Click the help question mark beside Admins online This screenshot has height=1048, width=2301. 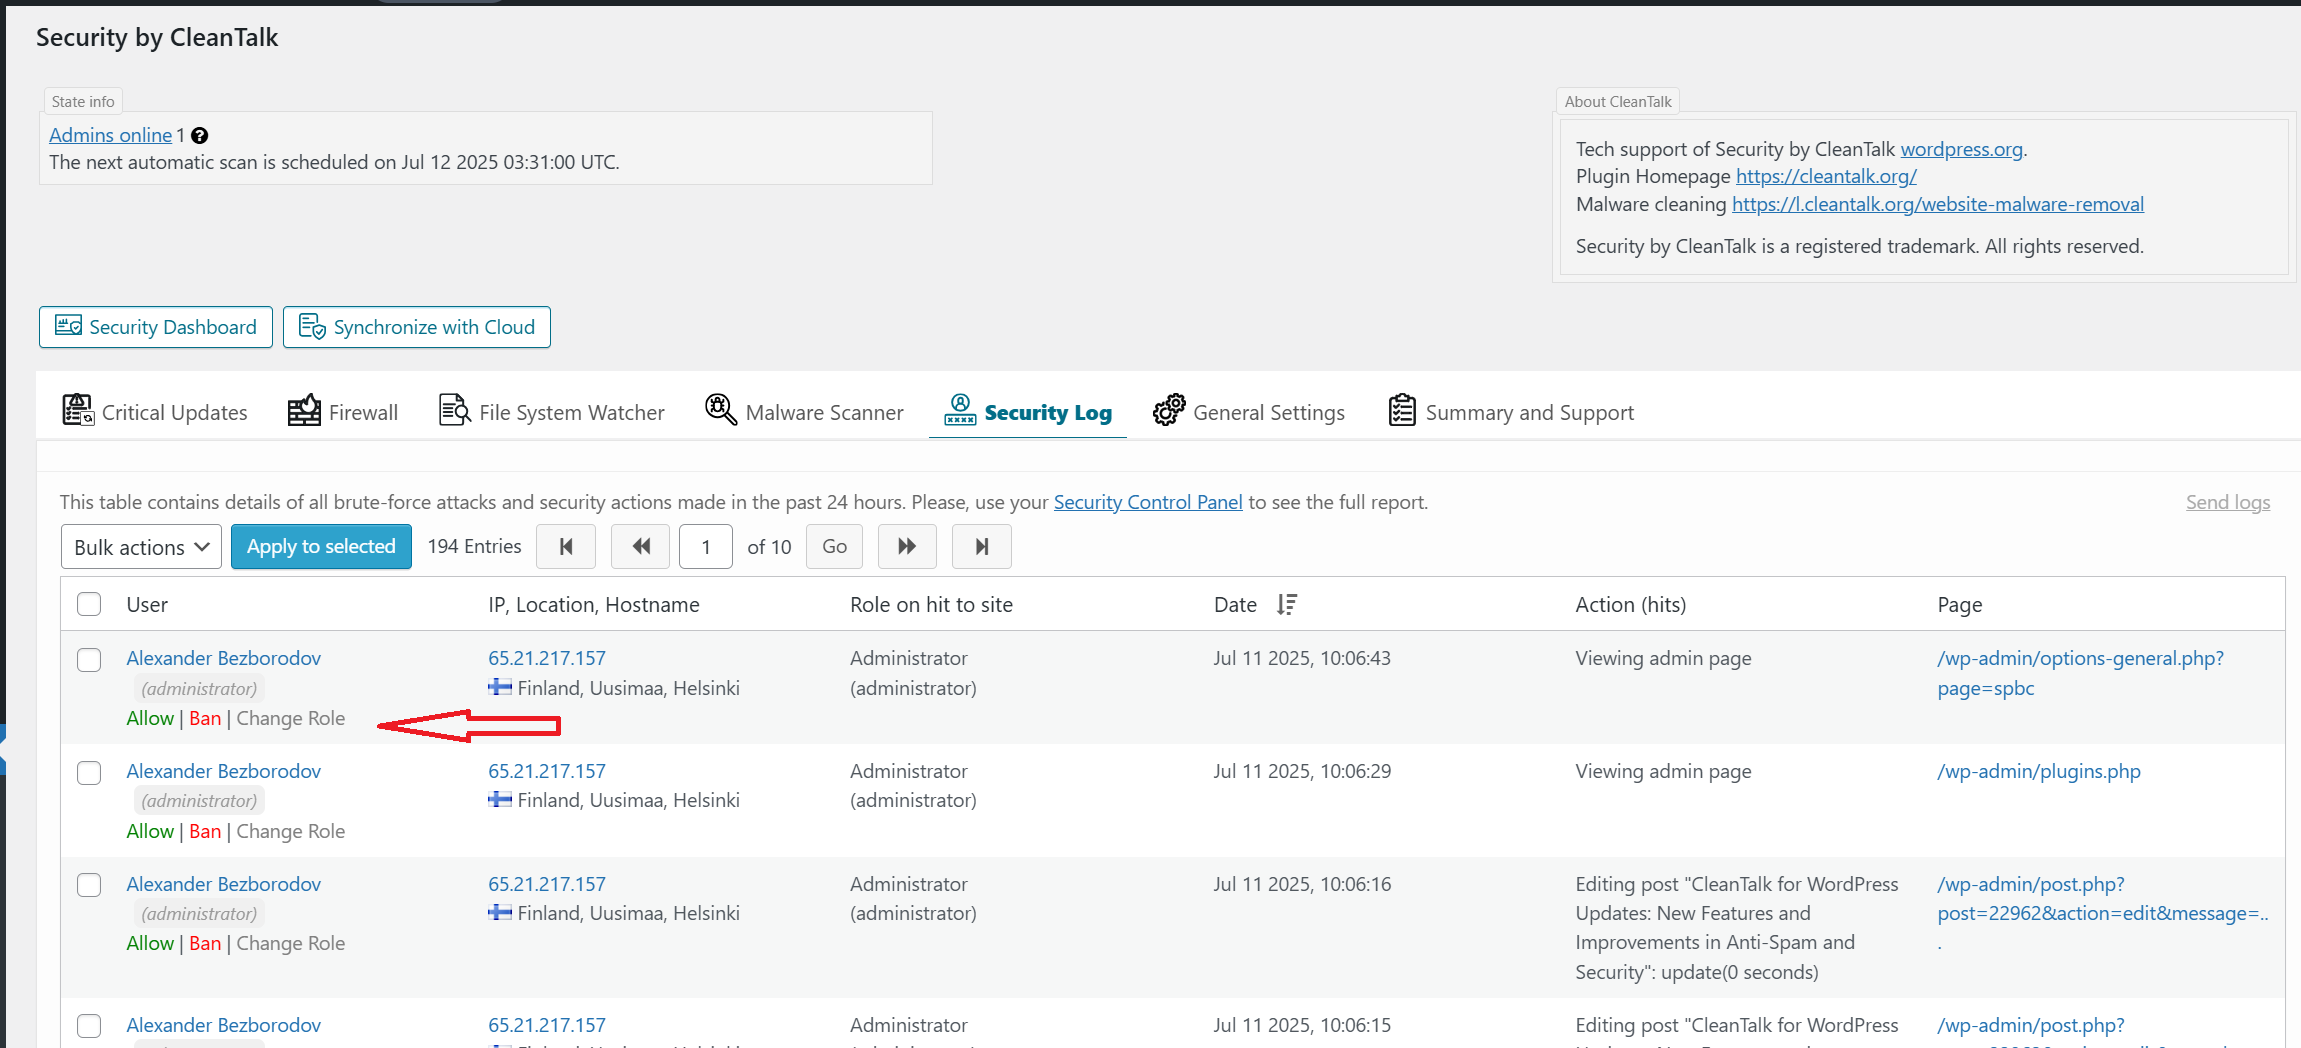(x=199, y=136)
